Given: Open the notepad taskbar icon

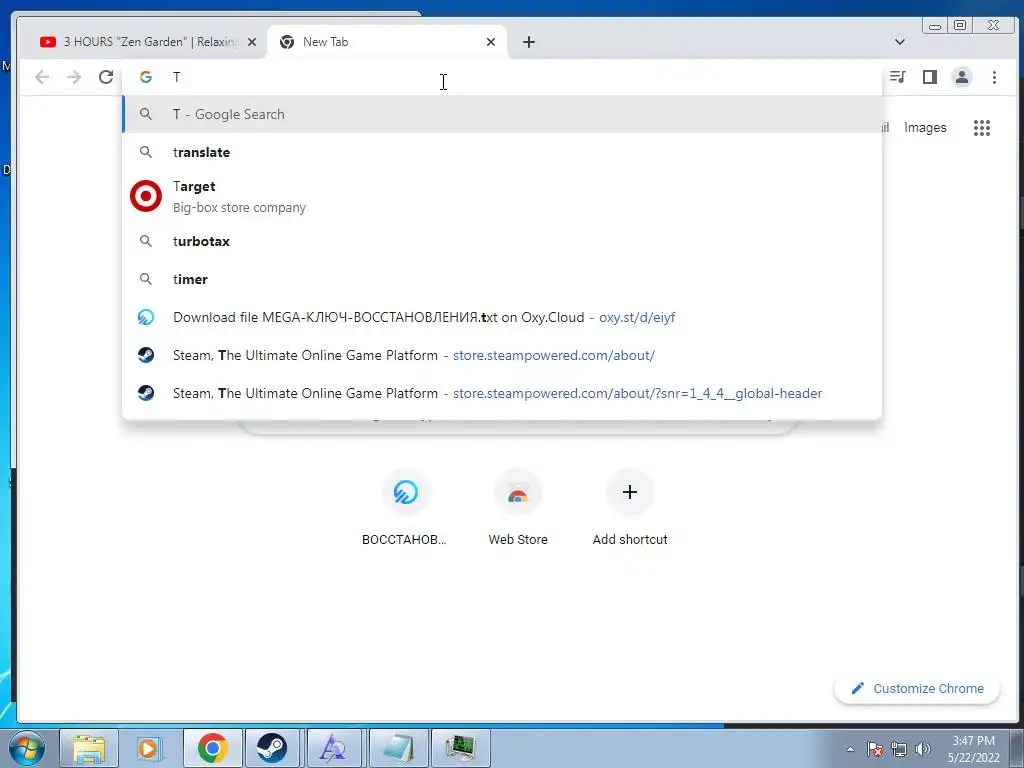Looking at the screenshot, I should coord(398,748).
